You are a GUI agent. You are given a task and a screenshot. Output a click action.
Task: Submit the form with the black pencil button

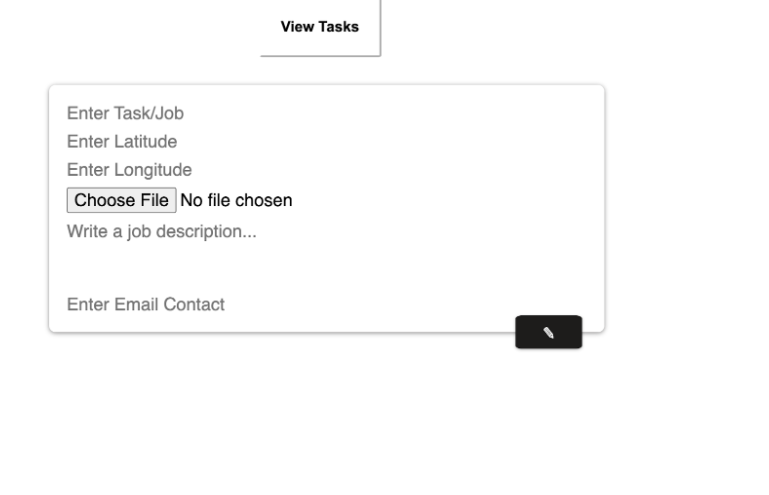(548, 333)
